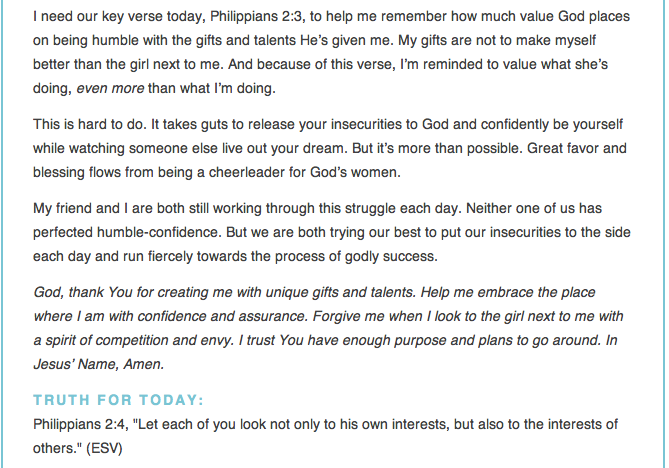The width and height of the screenshot is (669, 468).
Task: Click the phrase 'Great favor and'
Action: pyautogui.click(x=577, y=148)
